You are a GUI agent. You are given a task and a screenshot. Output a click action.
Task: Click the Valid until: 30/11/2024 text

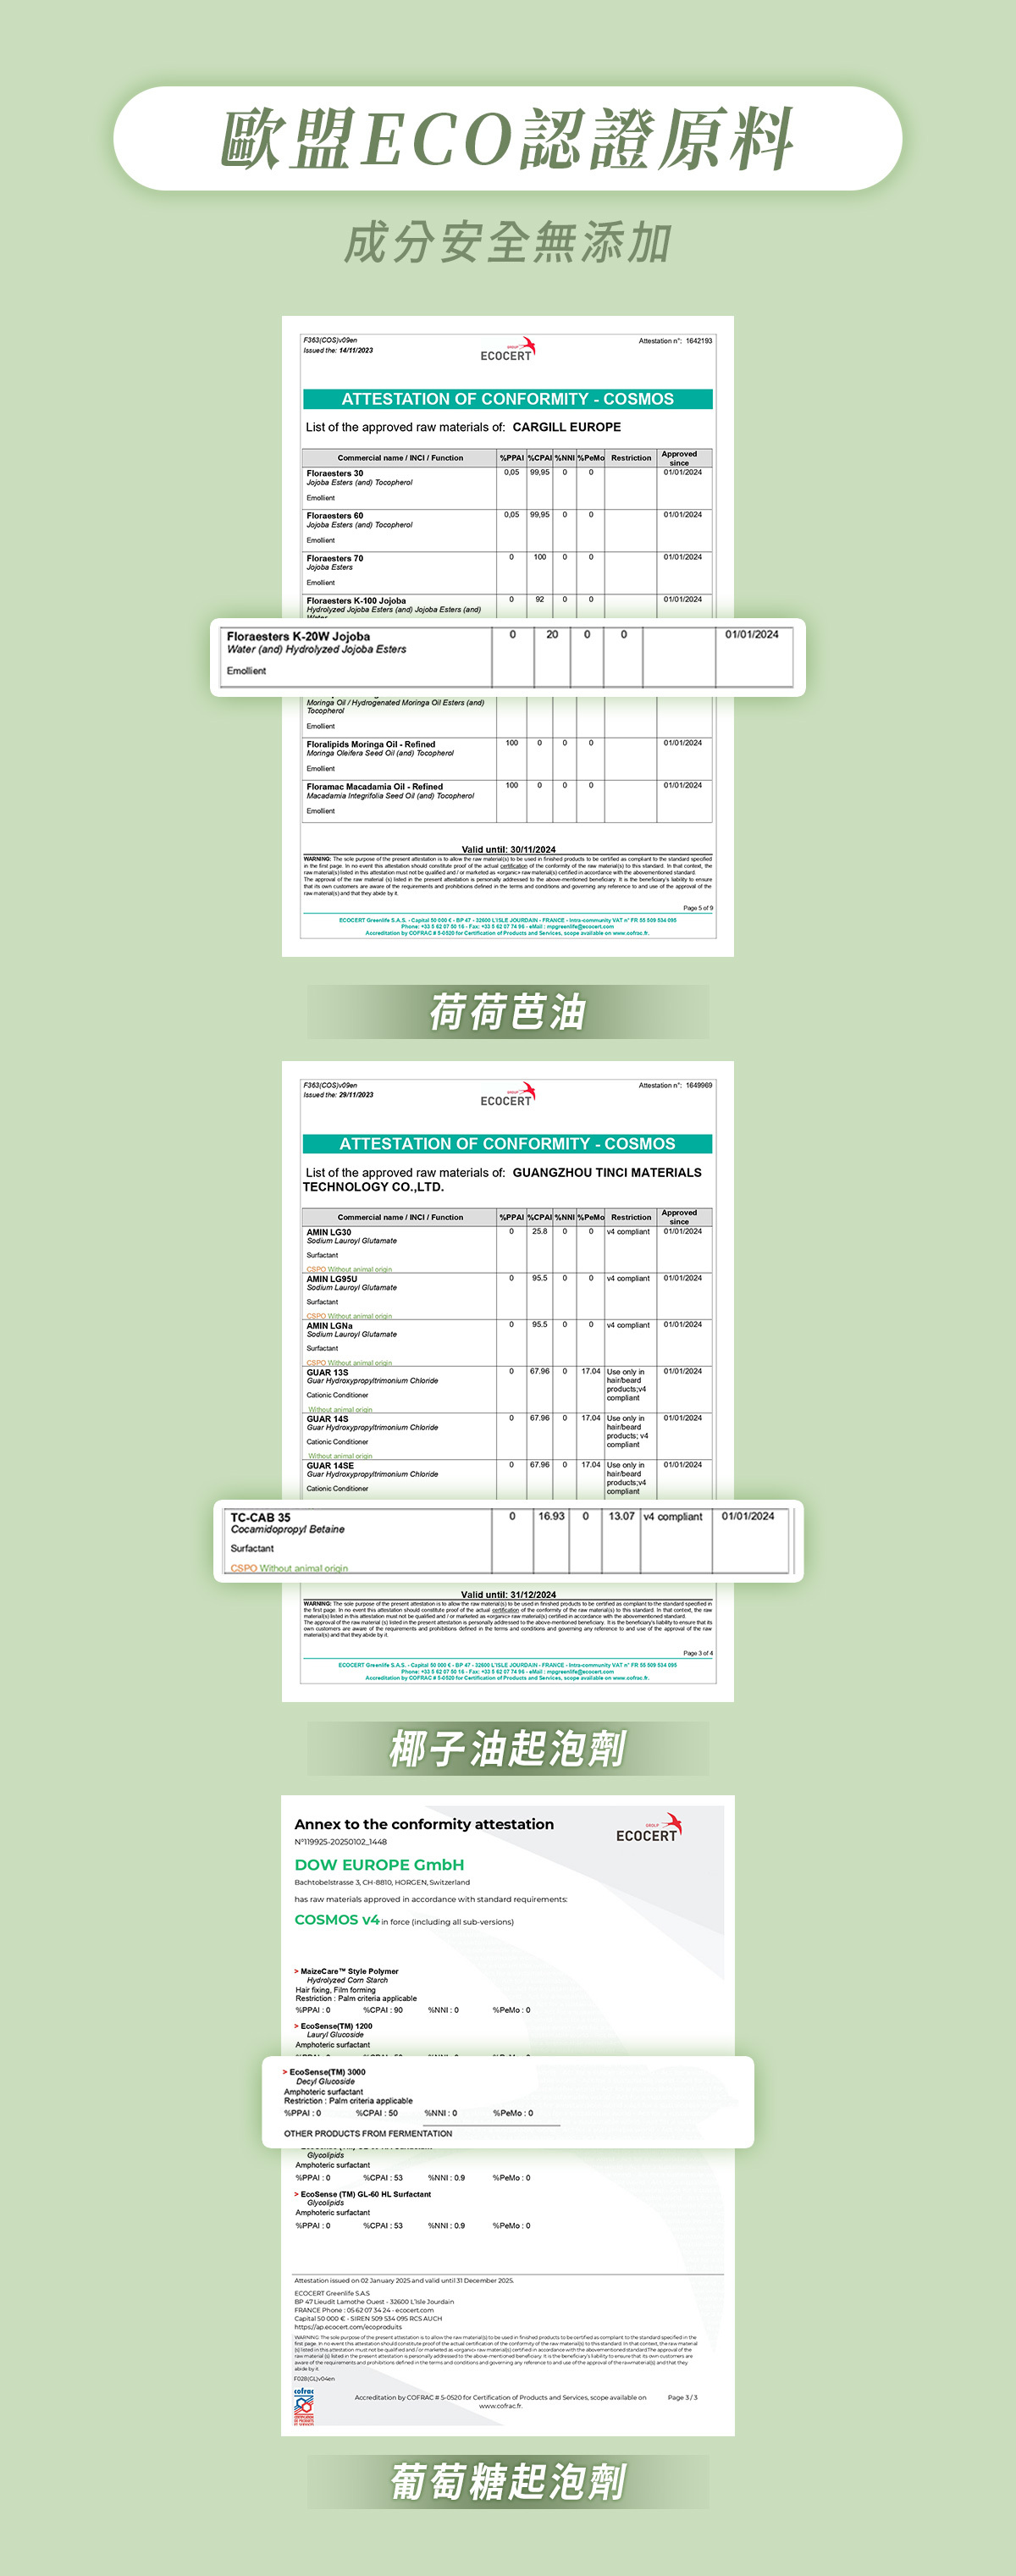(x=508, y=849)
